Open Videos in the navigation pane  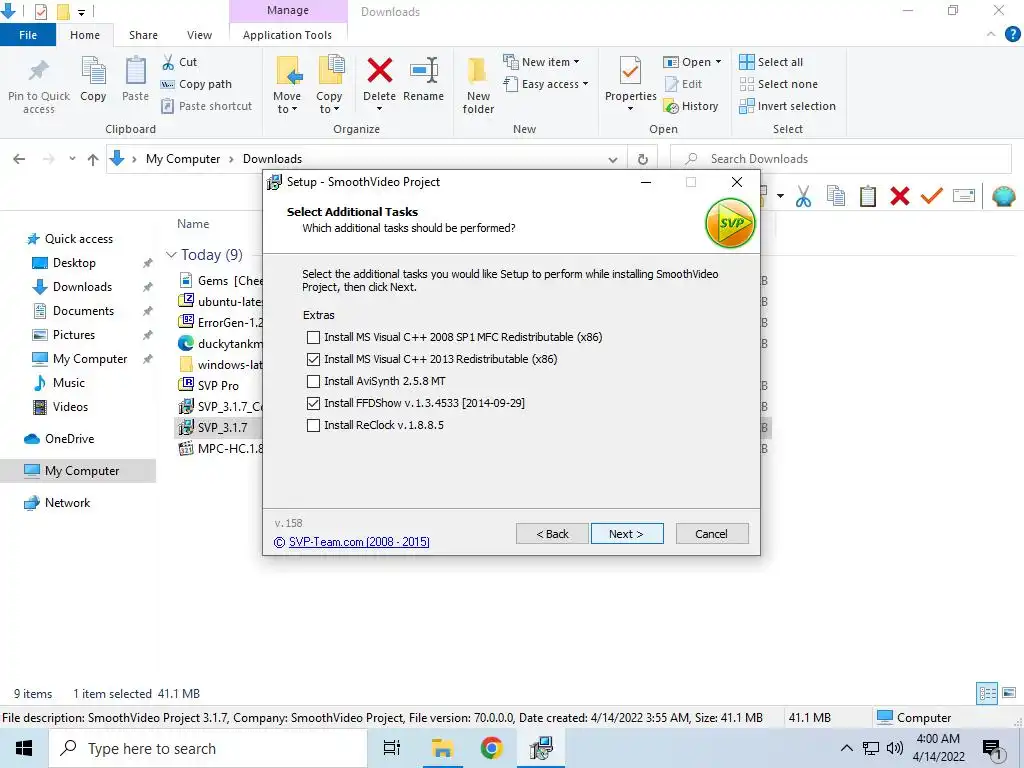70,407
